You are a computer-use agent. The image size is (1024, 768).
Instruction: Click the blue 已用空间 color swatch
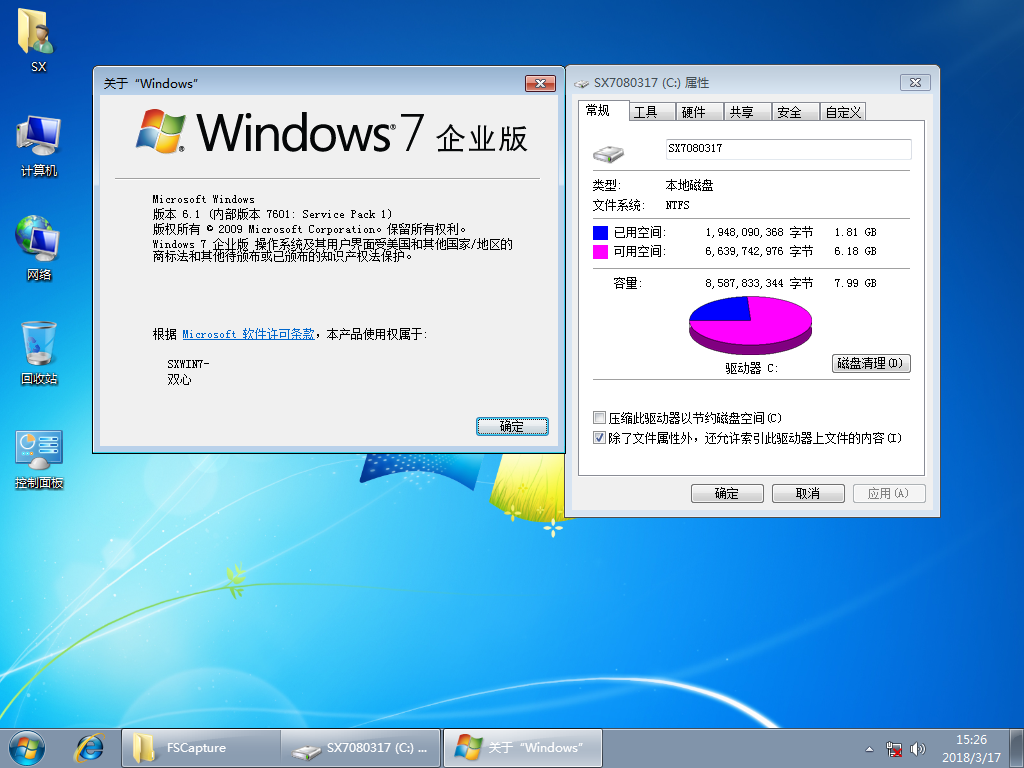click(600, 232)
